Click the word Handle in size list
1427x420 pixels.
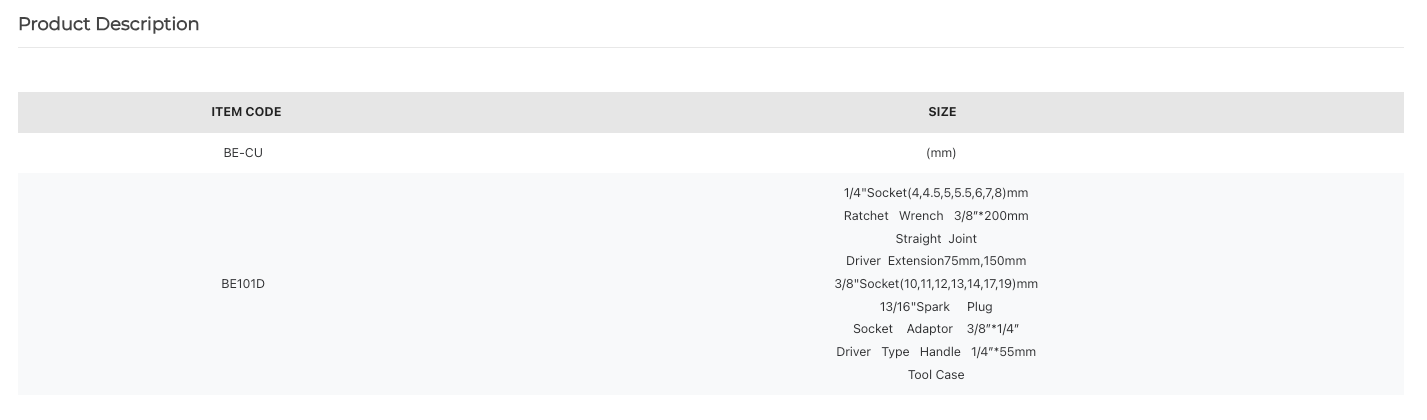tap(940, 352)
